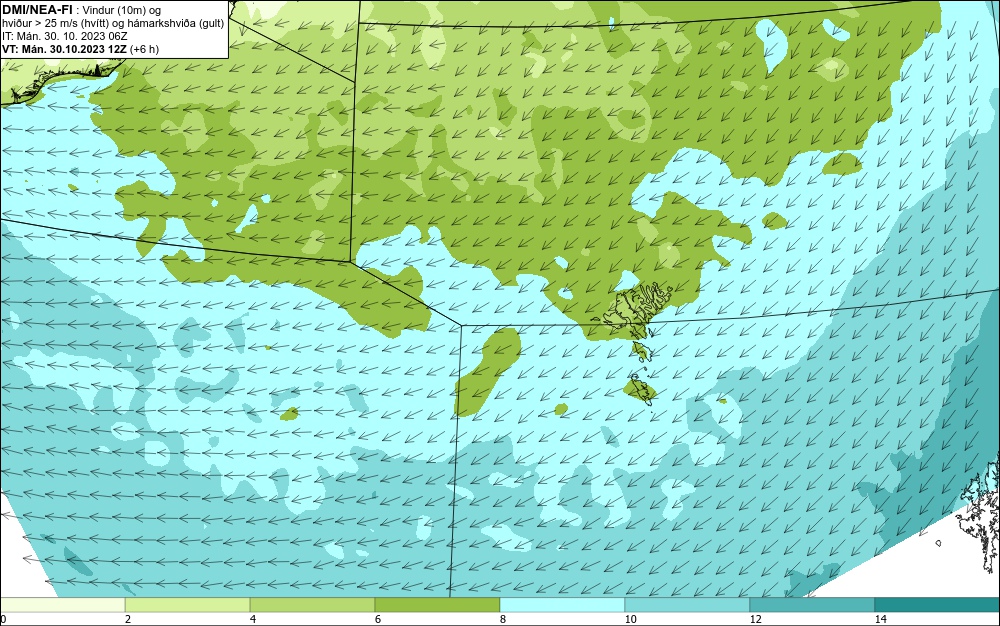This screenshot has height=626, width=1000.
Task: Click the 10–12 m/s teal legend swatch
Action: pyautogui.click(x=688, y=604)
